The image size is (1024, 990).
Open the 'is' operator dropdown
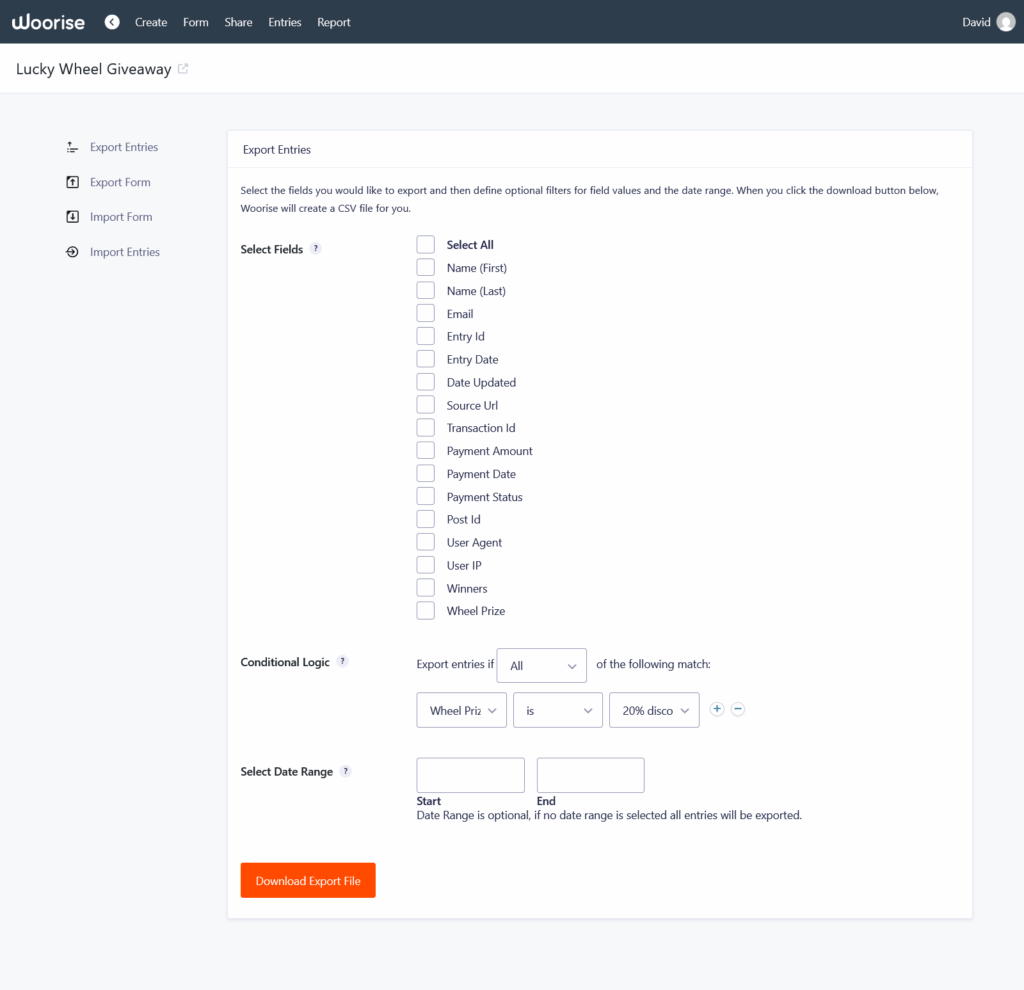pyautogui.click(x=558, y=710)
